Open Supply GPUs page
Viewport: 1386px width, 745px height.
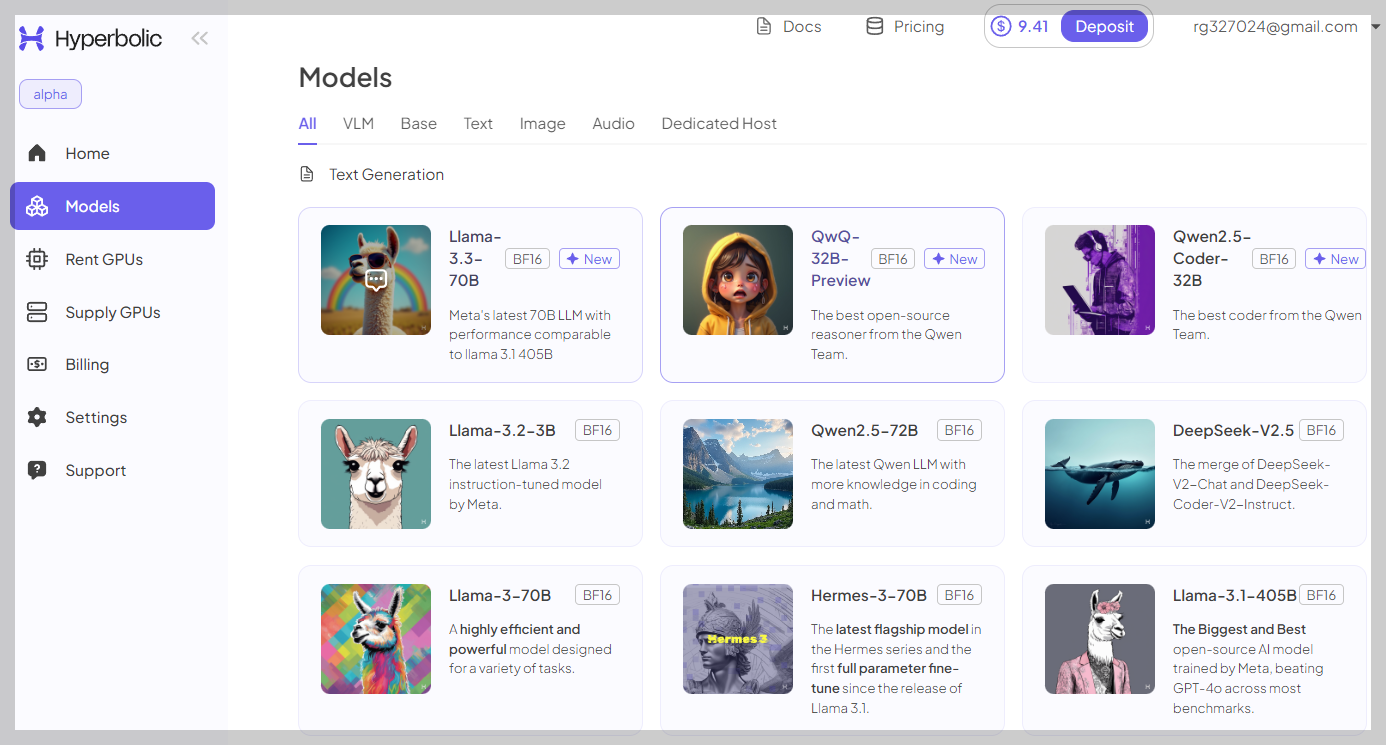[x=112, y=312]
